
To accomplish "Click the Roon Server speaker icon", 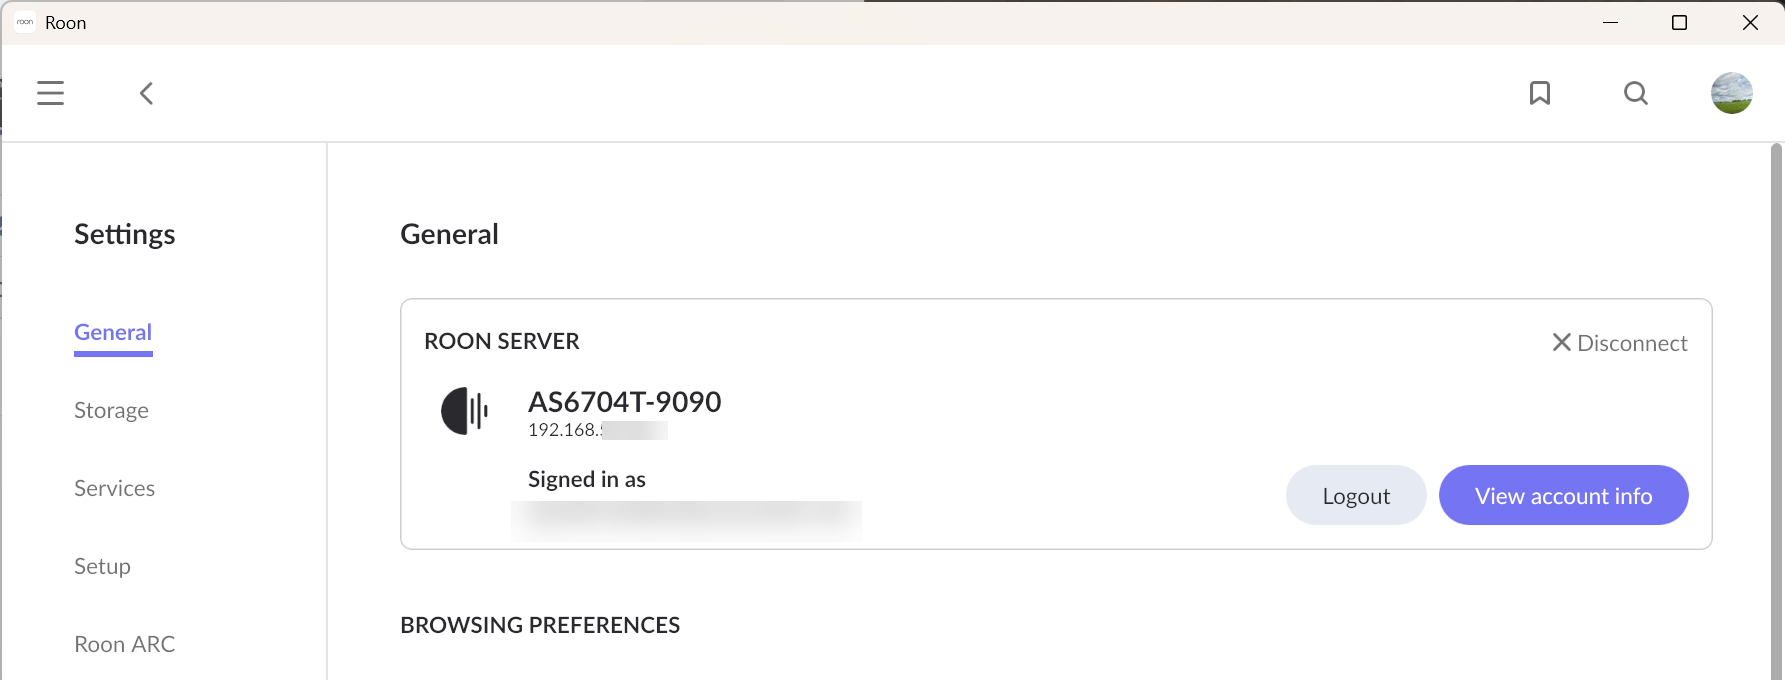I will click(464, 410).
